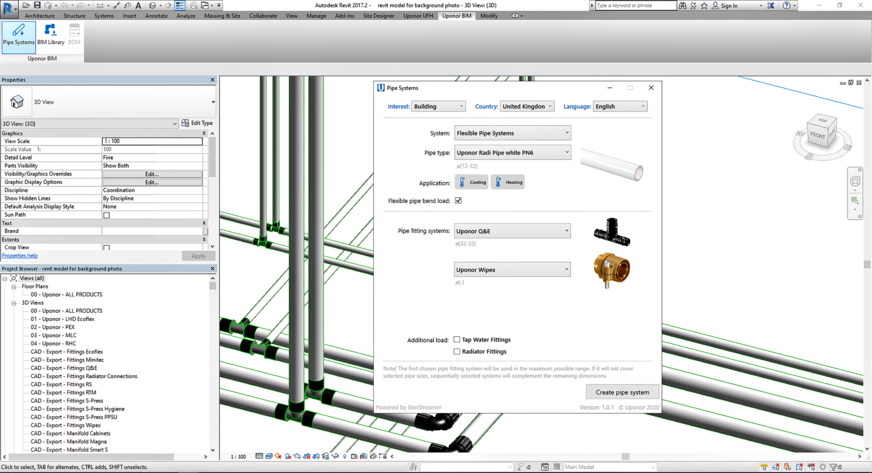Expand the Country dropdown

pyautogui.click(x=527, y=106)
